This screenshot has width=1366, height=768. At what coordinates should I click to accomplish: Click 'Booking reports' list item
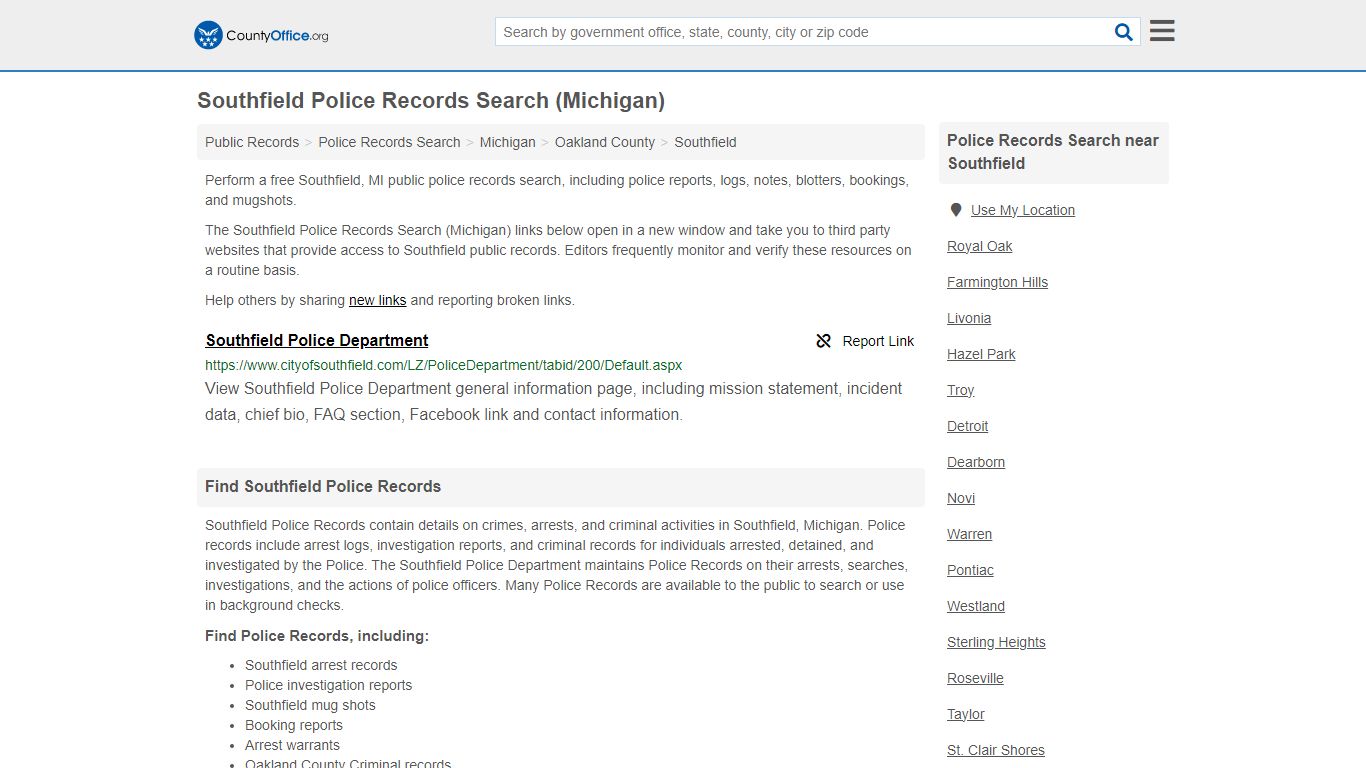(294, 725)
